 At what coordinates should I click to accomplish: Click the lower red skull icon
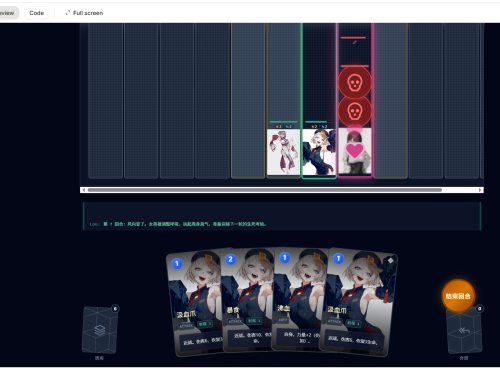pyautogui.click(x=354, y=111)
